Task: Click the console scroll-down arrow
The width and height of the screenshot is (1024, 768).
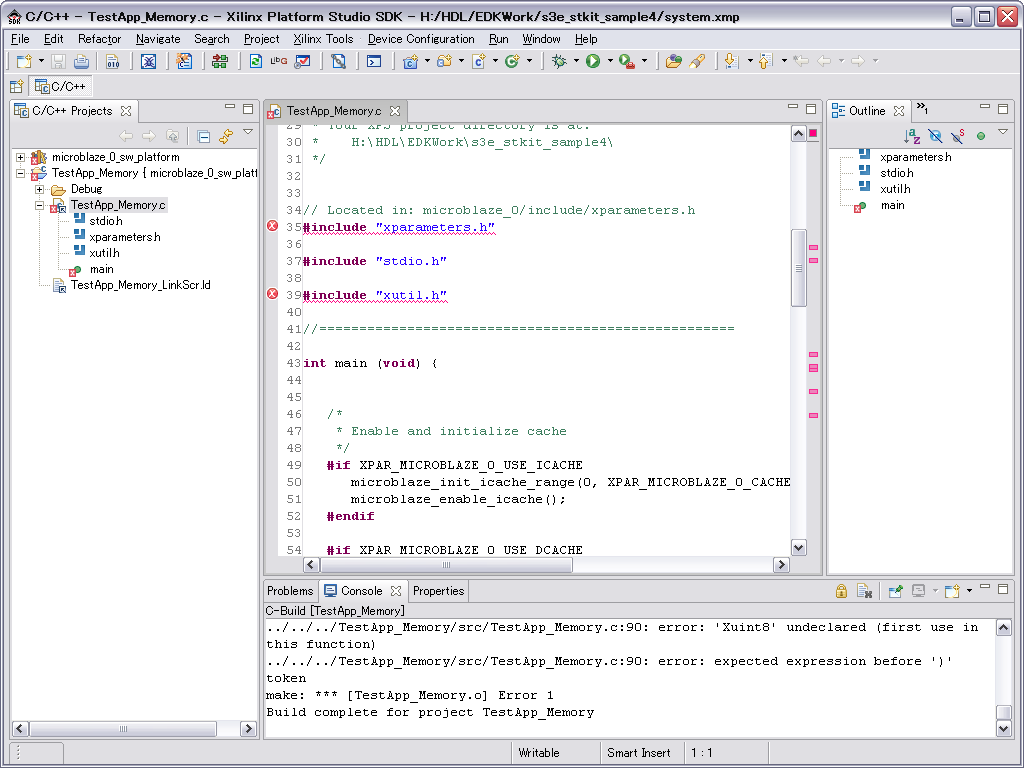Action: point(1004,728)
